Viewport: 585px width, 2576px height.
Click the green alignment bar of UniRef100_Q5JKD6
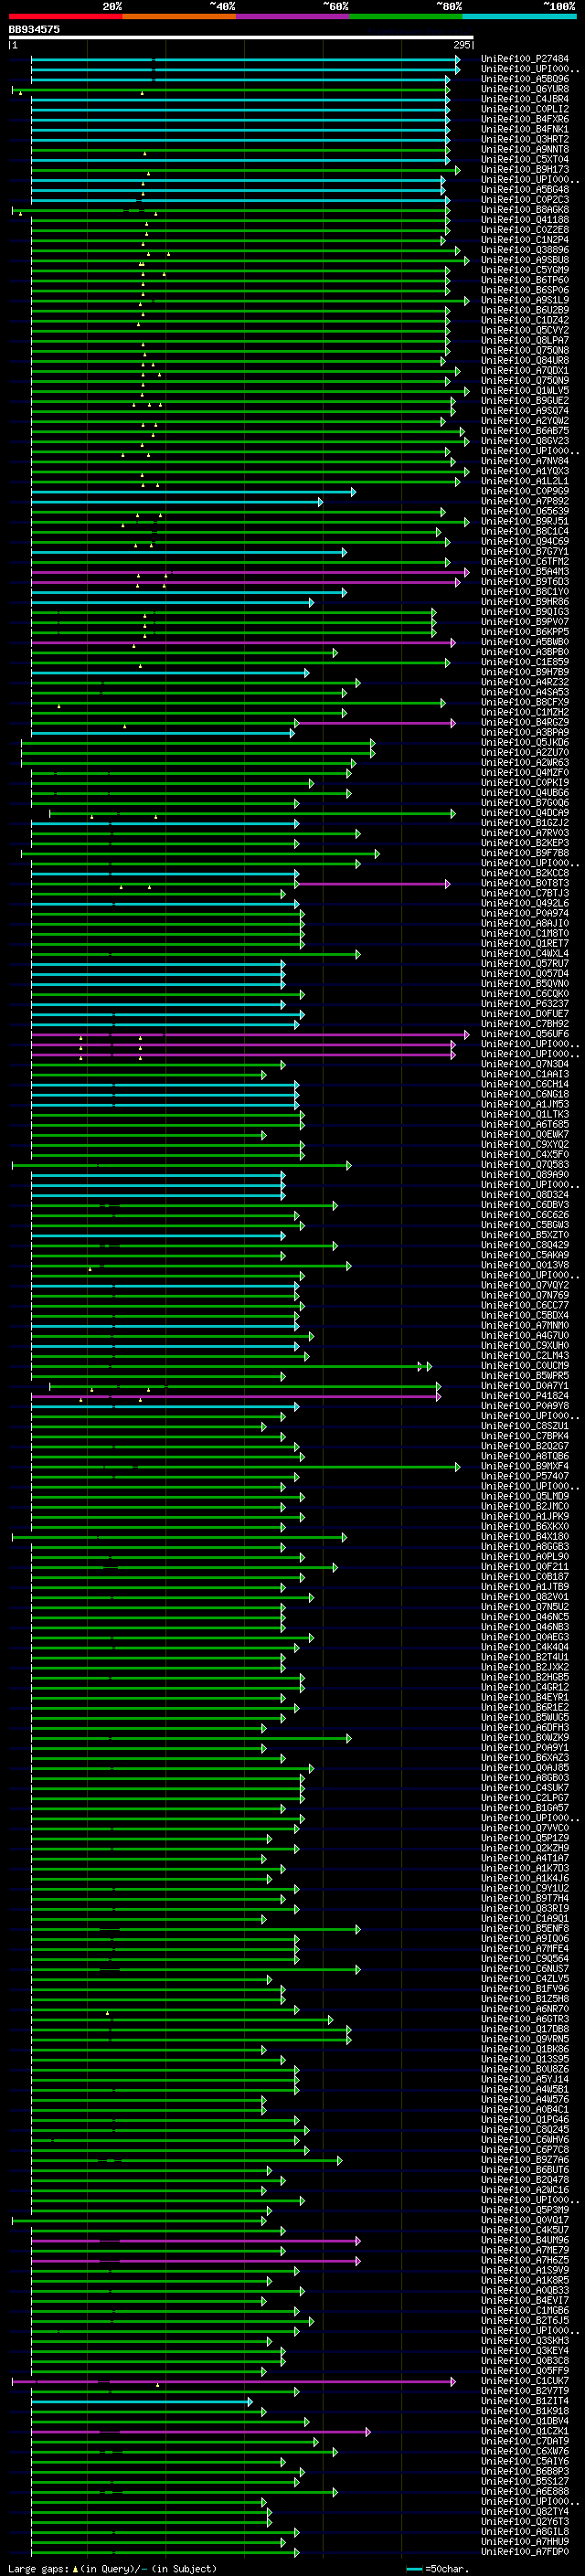point(197,743)
